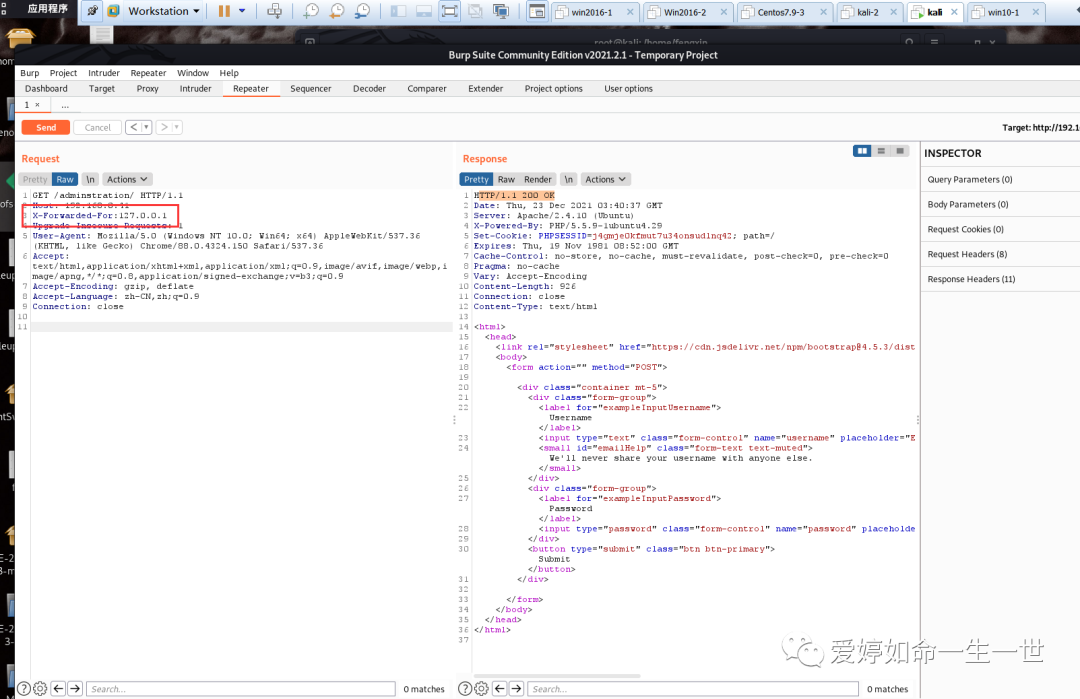
Task: Open search settings gear in the Response pane
Action: point(481,689)
